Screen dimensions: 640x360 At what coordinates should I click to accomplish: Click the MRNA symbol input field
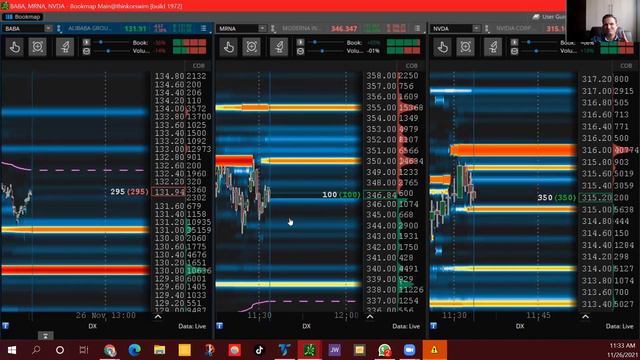(238, 29)
